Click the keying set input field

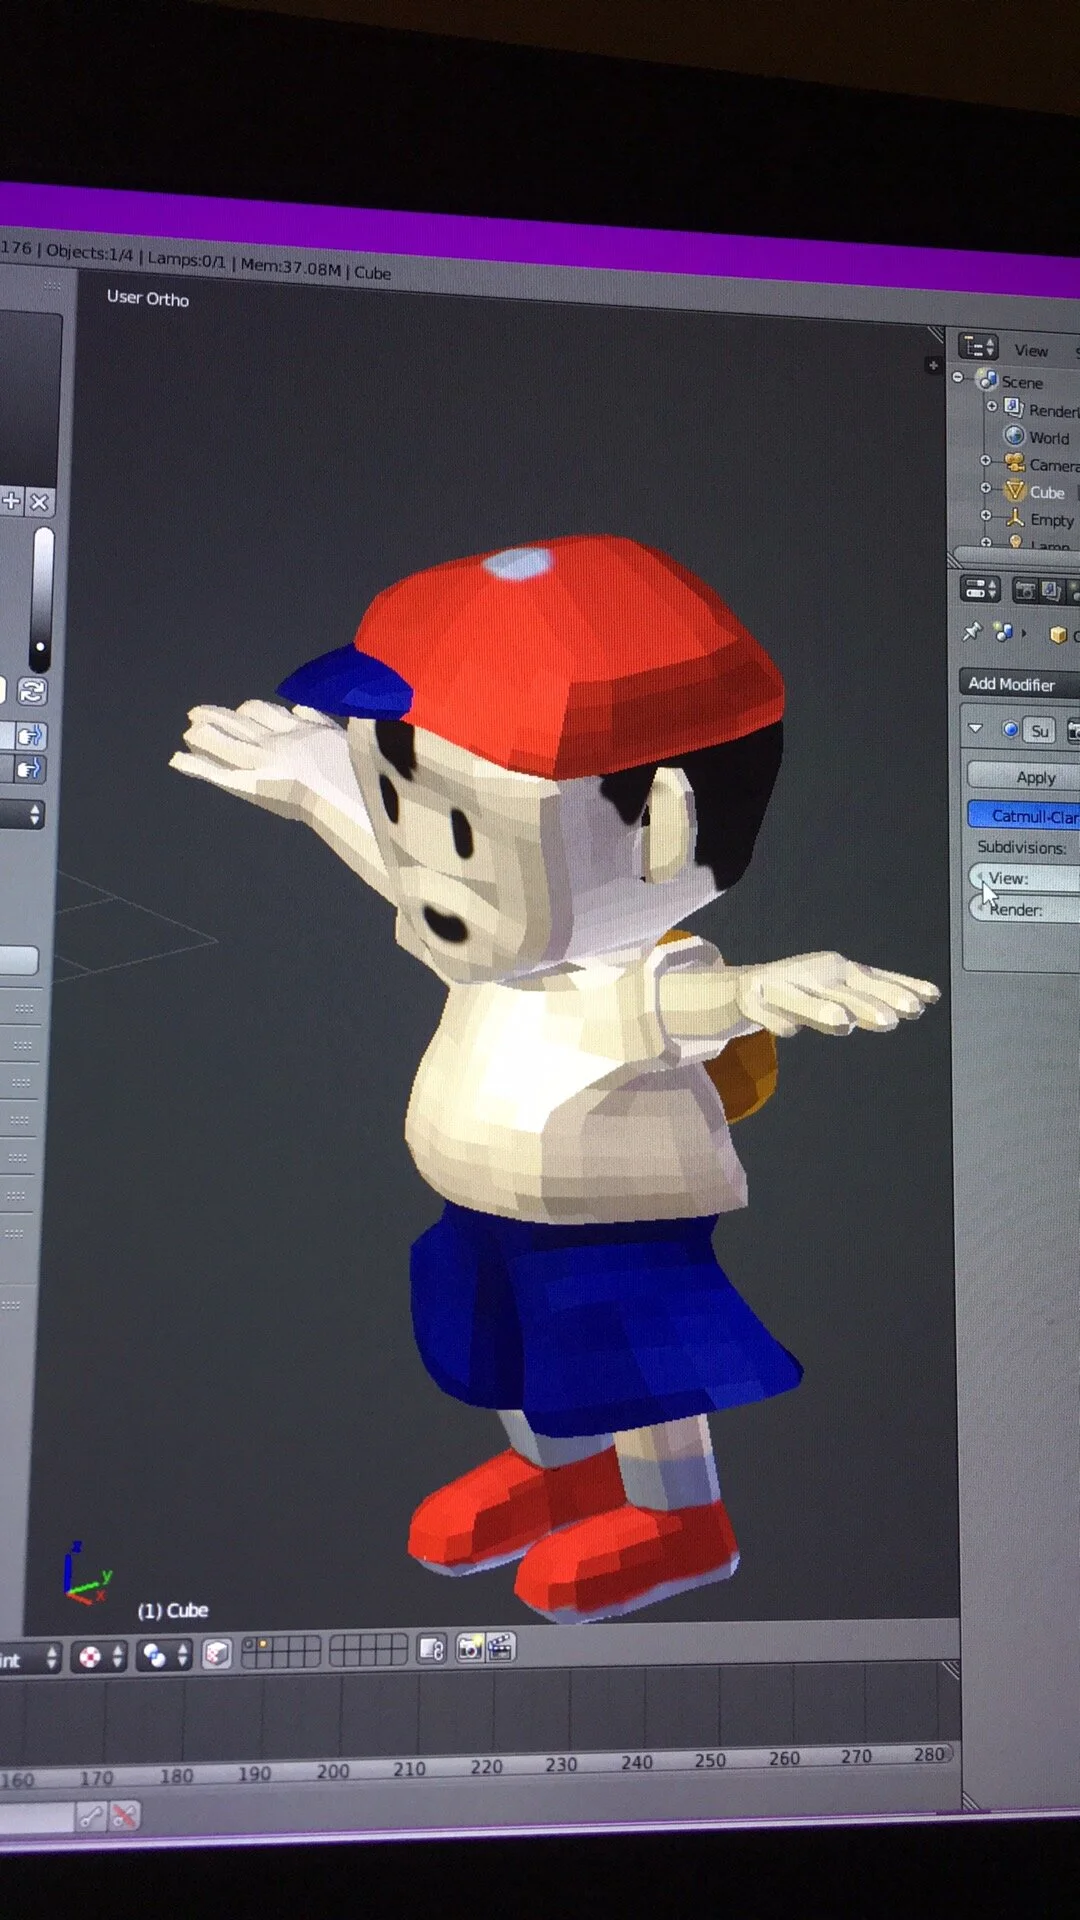[37, 1818]
